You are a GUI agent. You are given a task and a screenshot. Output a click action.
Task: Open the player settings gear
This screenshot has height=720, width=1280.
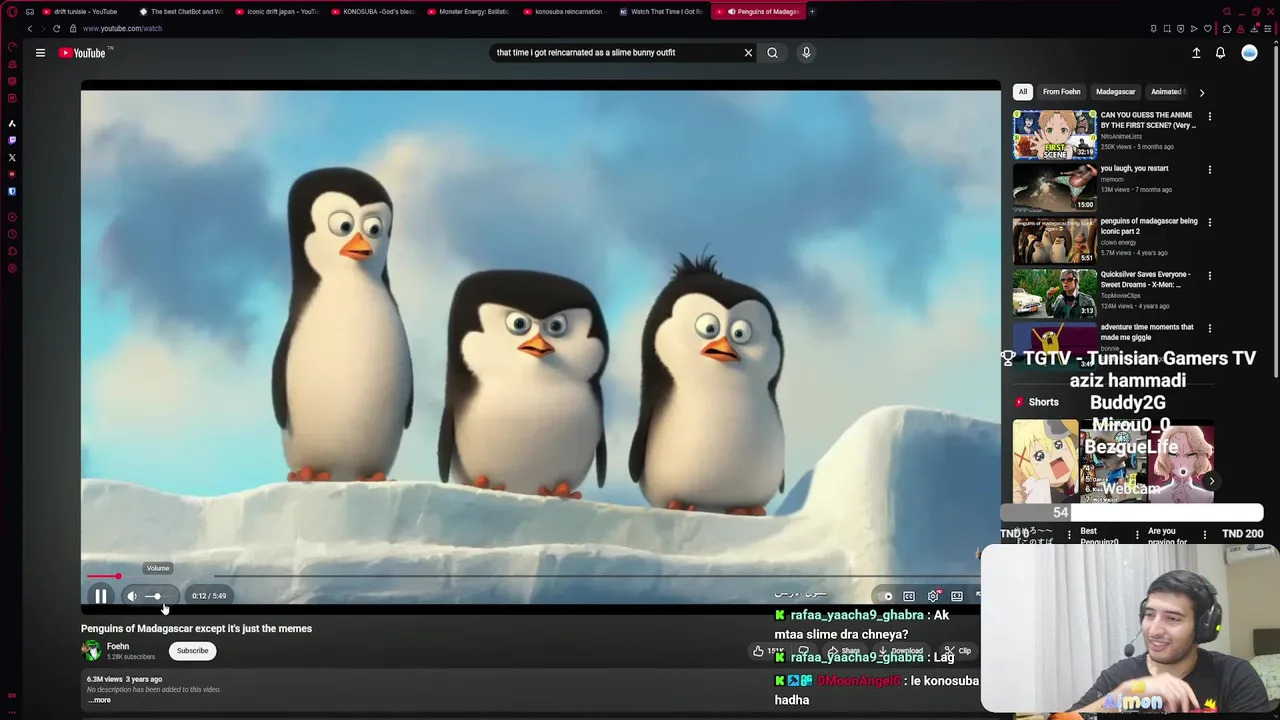(933, 596)
